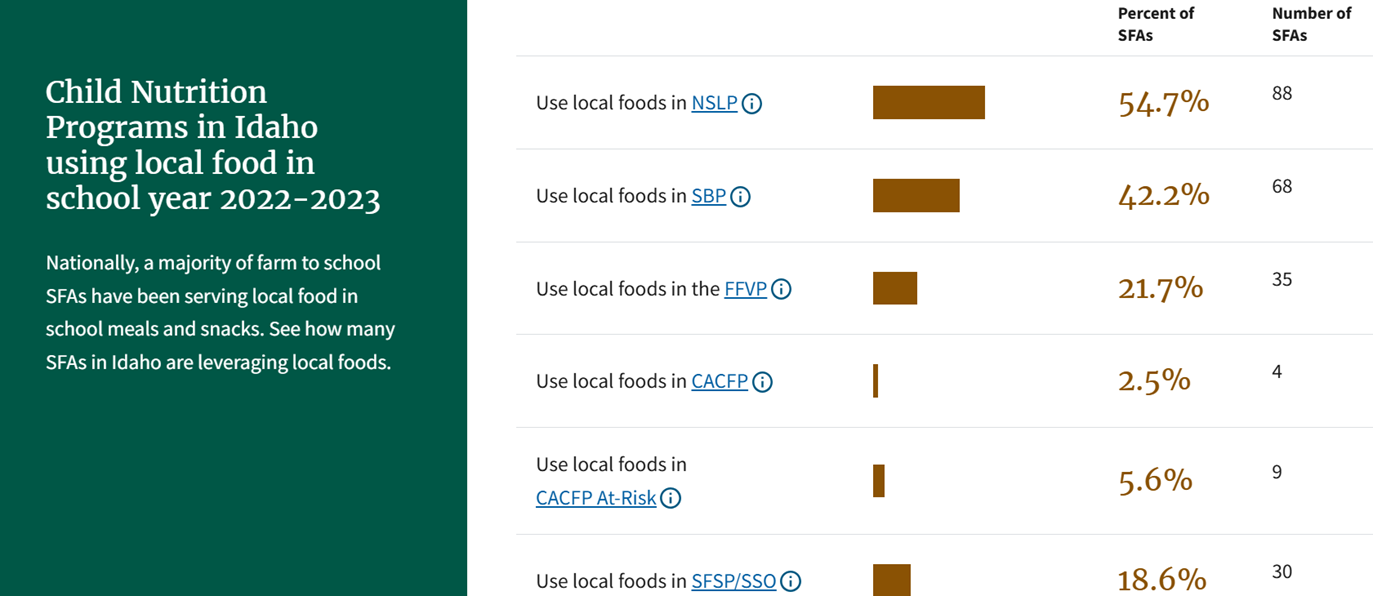Follow the SBP link

(708, 197)
